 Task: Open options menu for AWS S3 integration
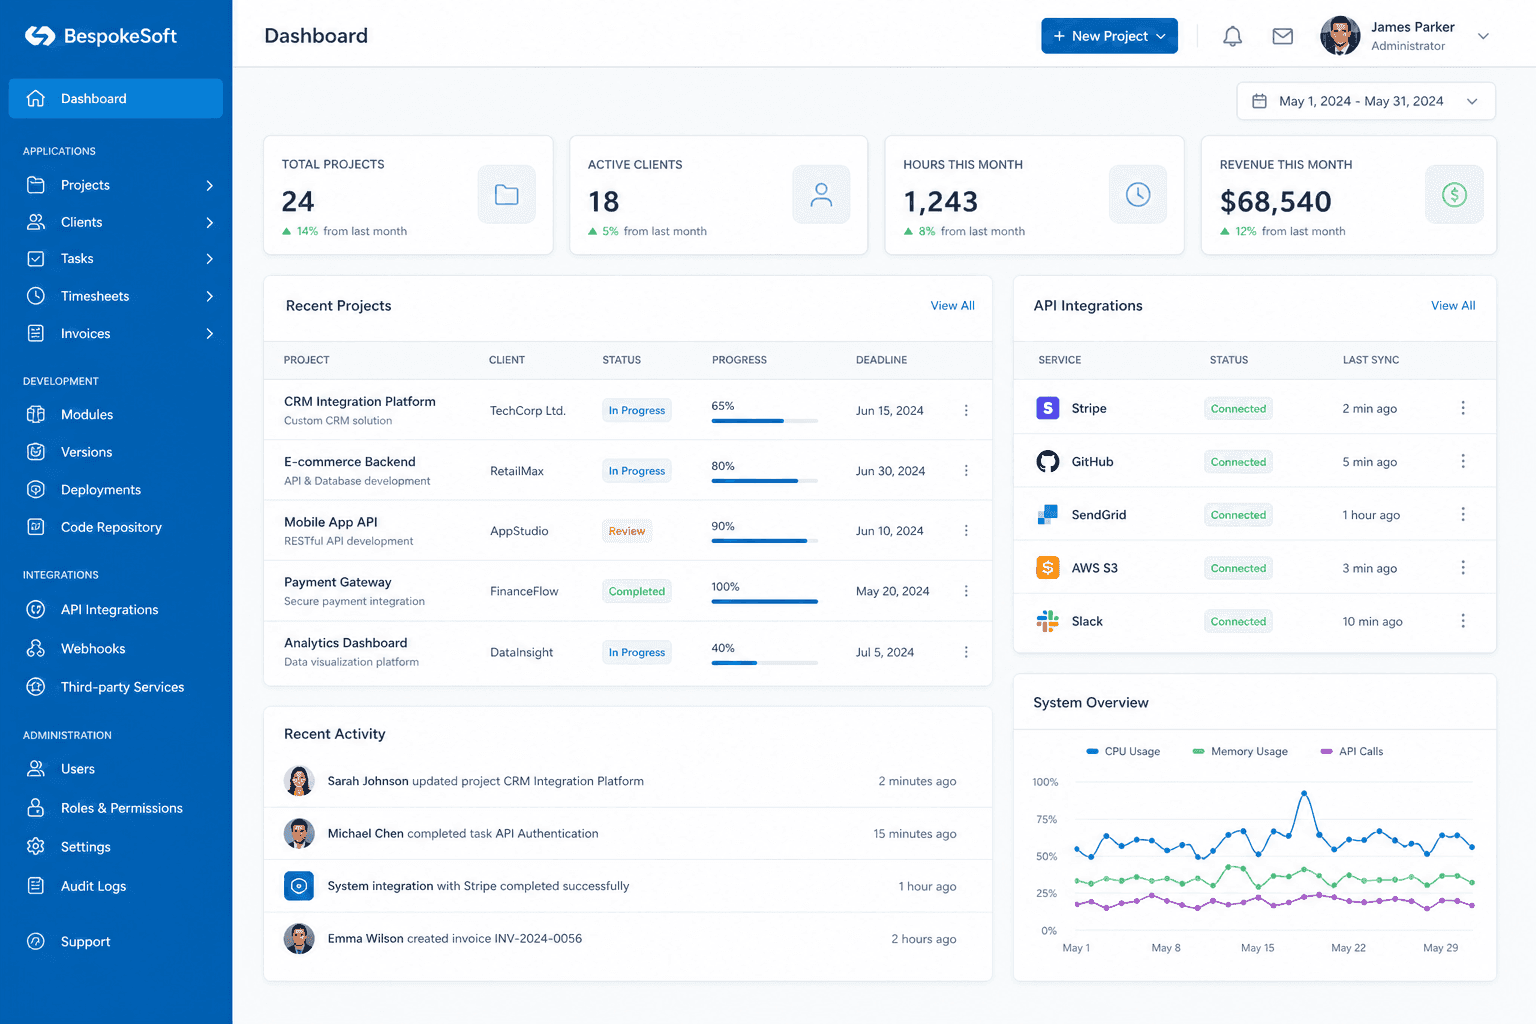[1463, 567]
